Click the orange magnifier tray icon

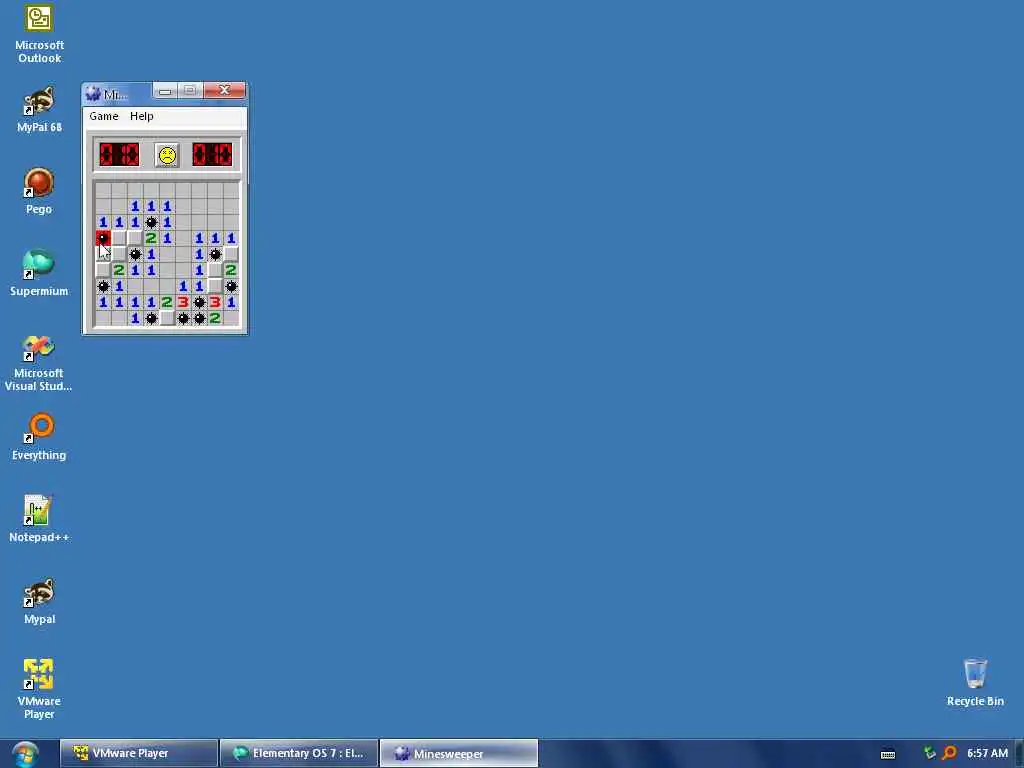point(950,754)
